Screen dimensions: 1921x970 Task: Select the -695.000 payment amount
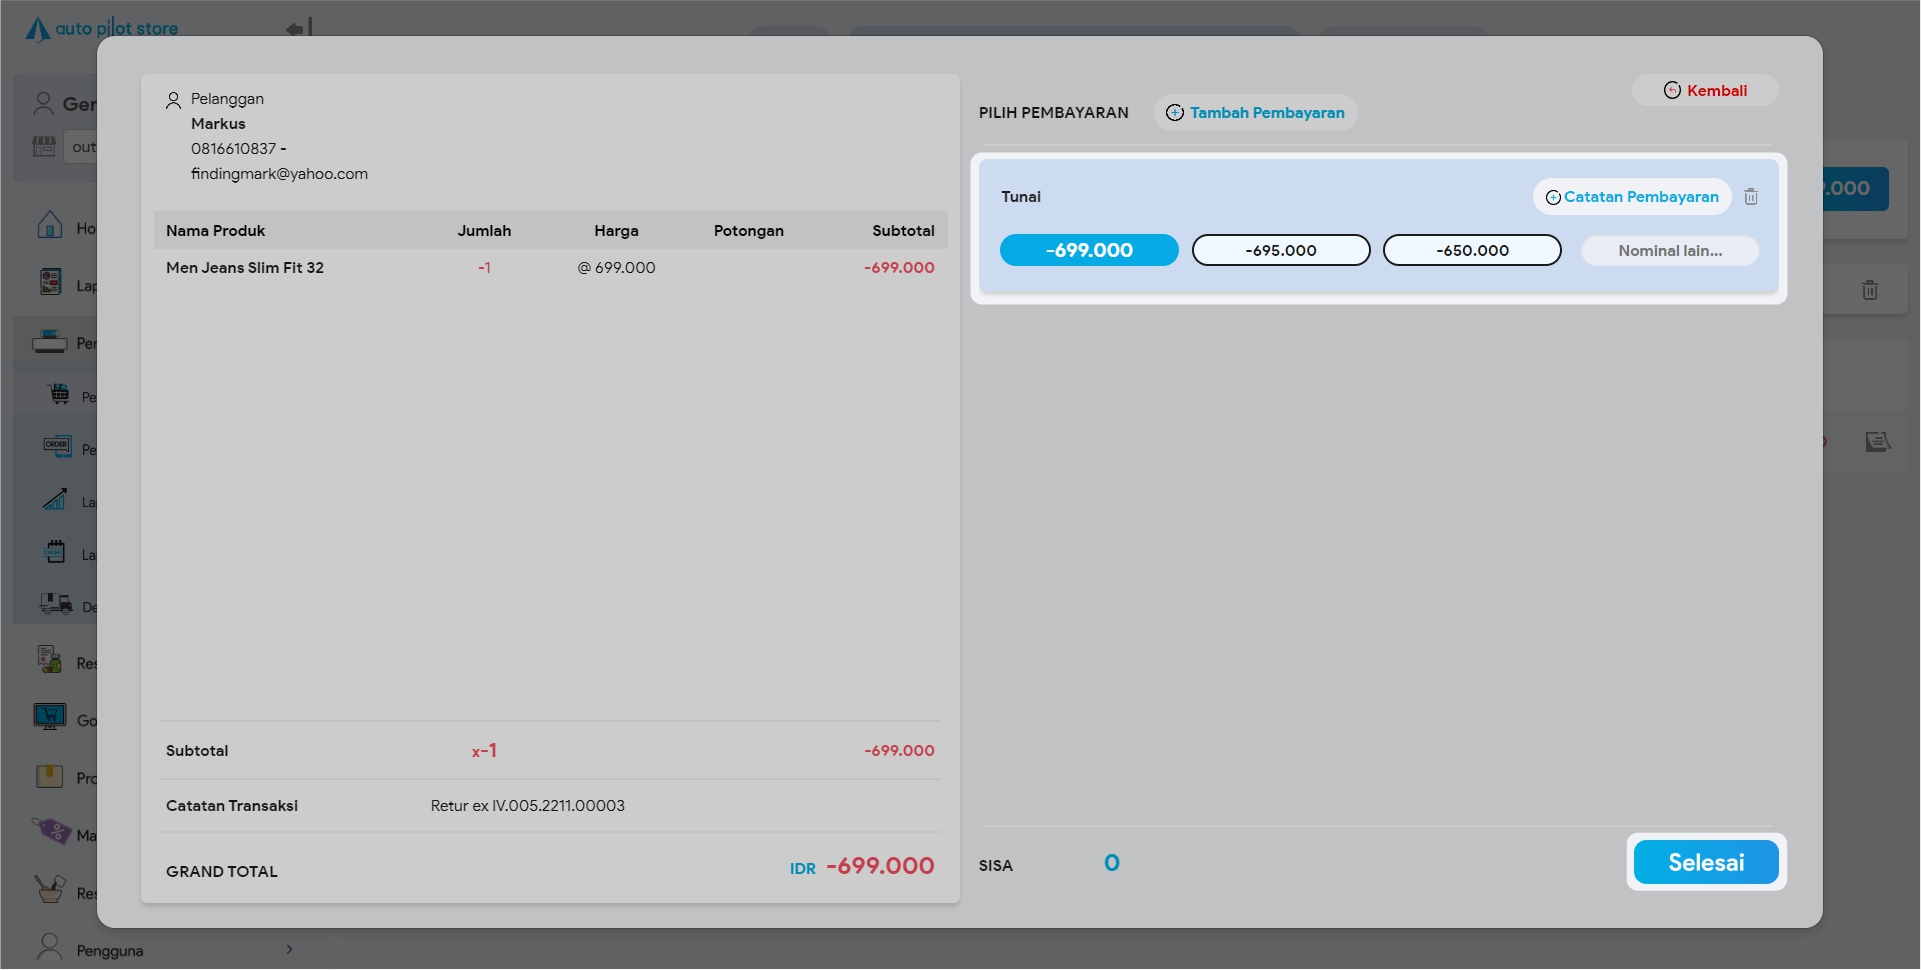point(1280,250)
